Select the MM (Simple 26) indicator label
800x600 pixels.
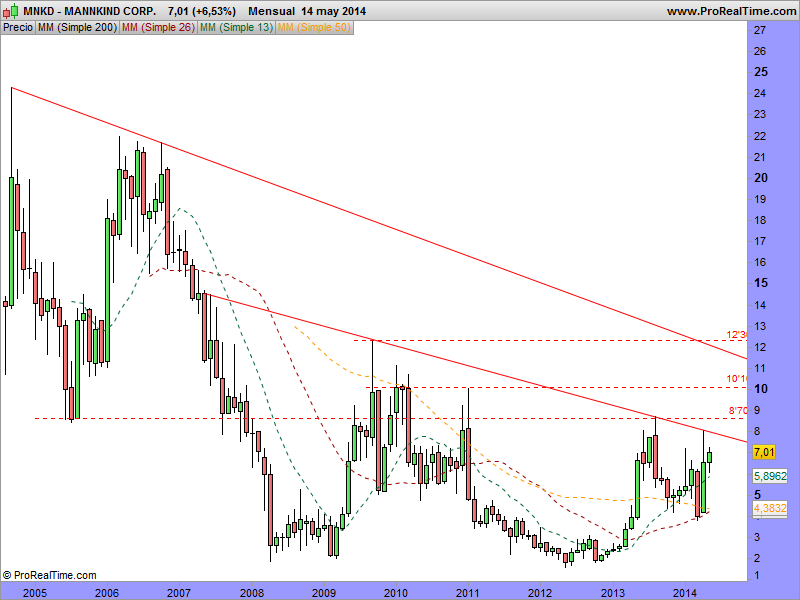158,28
